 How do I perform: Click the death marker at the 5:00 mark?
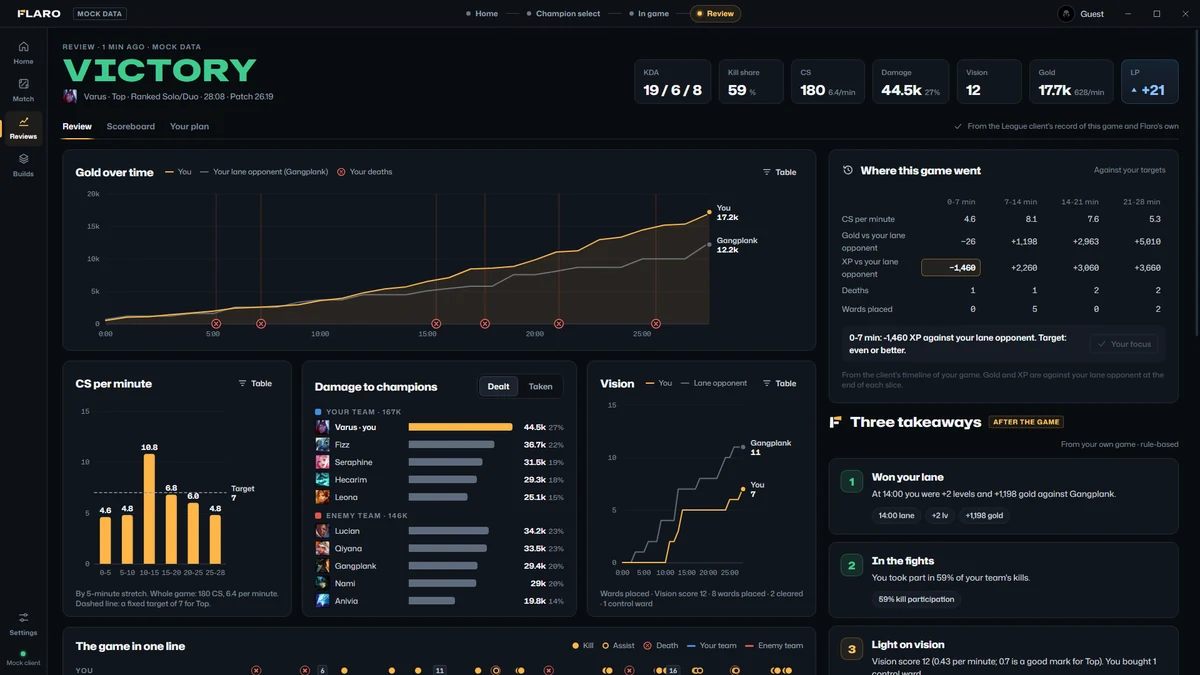[216, 324]
